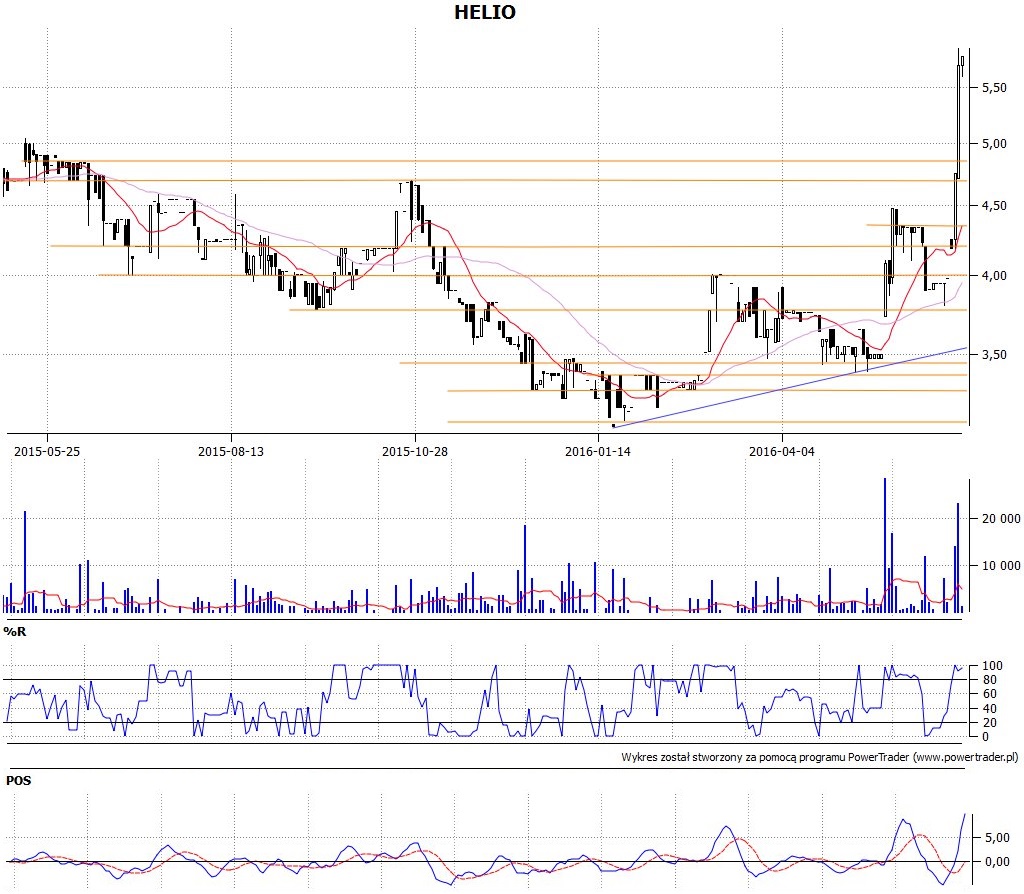Screen dimensions: 1024x894
Task: Click the 10 000 volume axis label
Action: click(1001, 566)
